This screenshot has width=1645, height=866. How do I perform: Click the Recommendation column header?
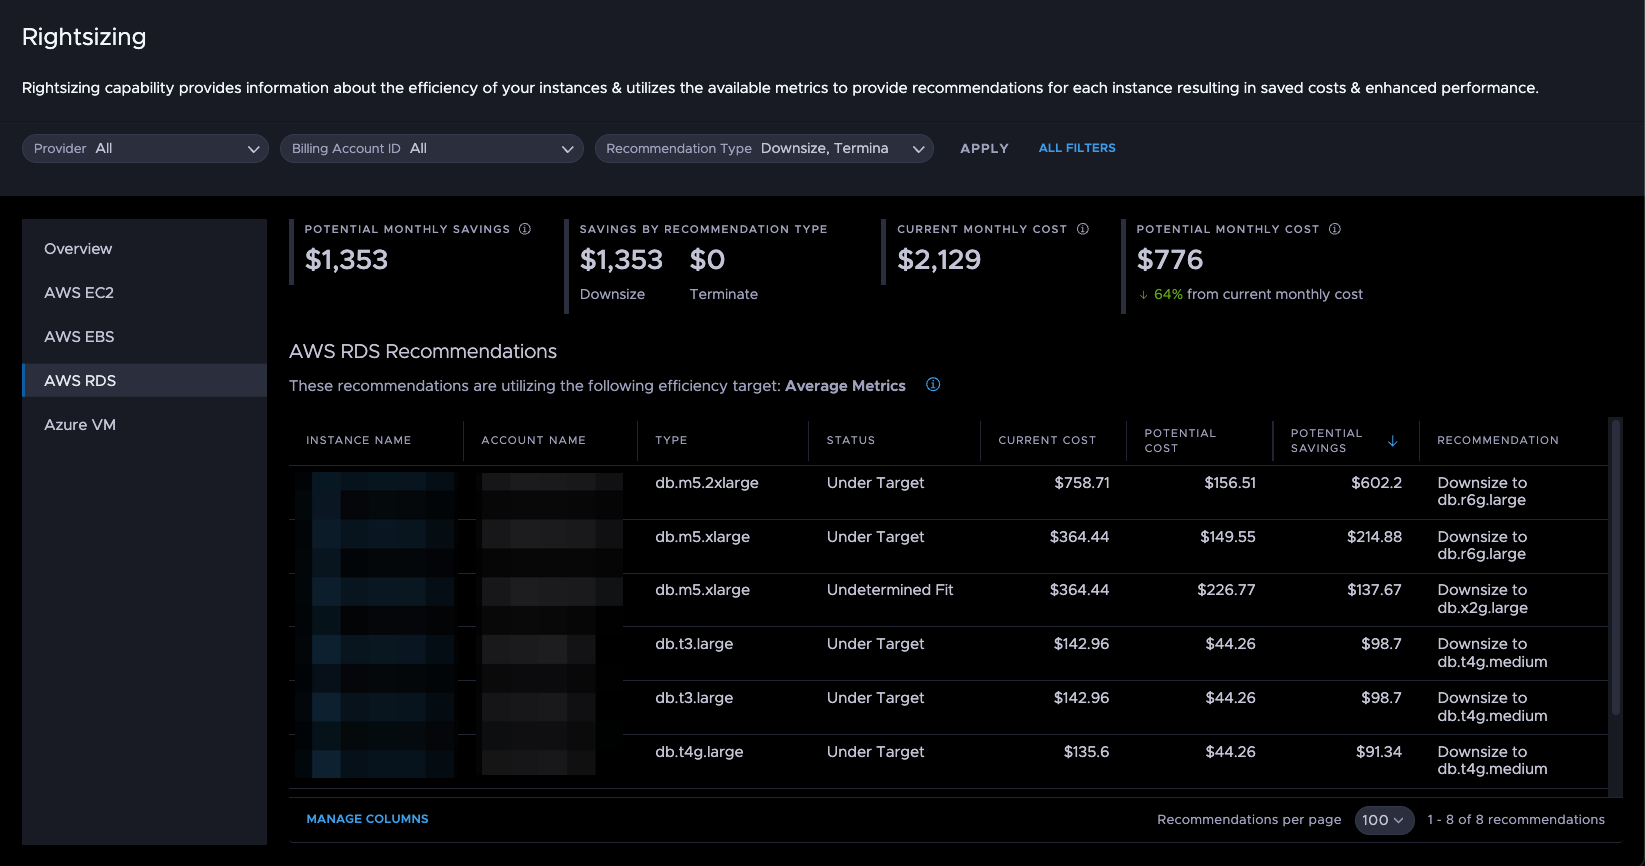click(1497, 440)
